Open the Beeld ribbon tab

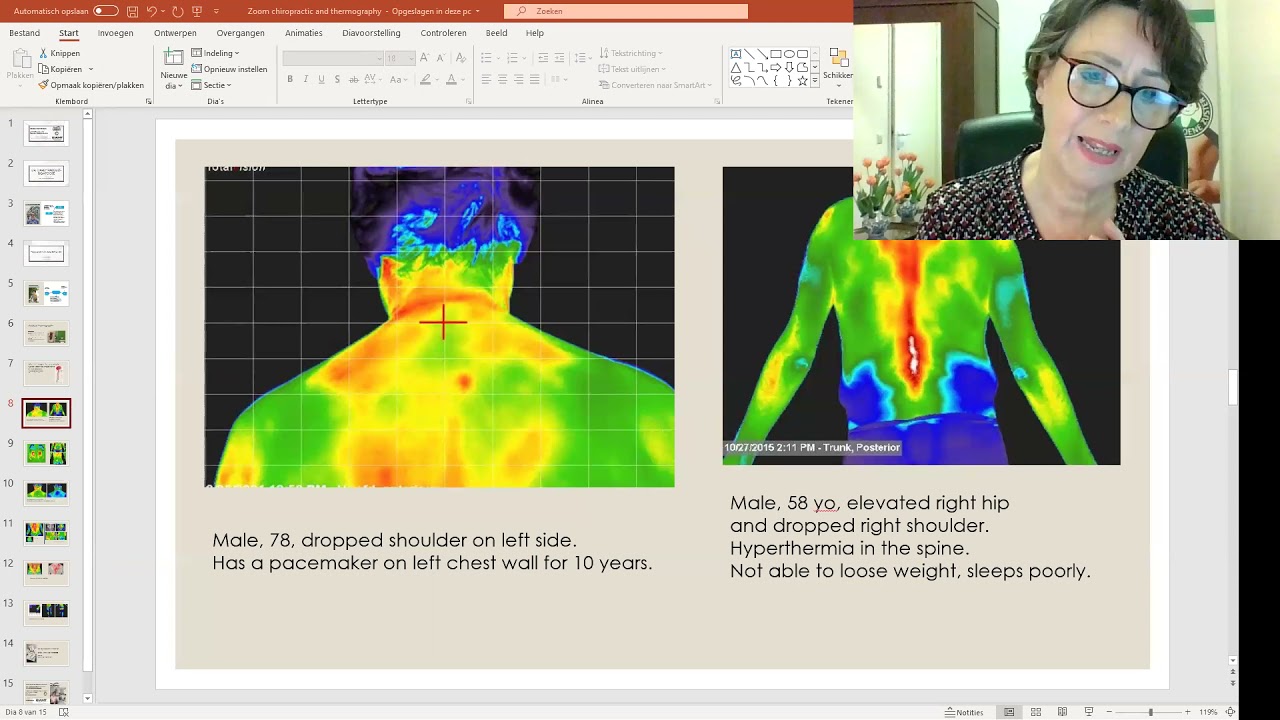pyautogui.click(x=496, y=33)
